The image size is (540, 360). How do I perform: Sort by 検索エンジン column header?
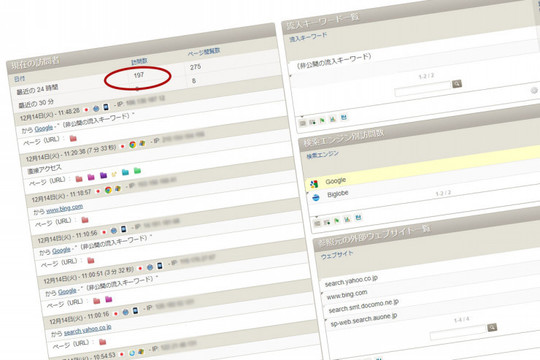[x=322, y=155]
